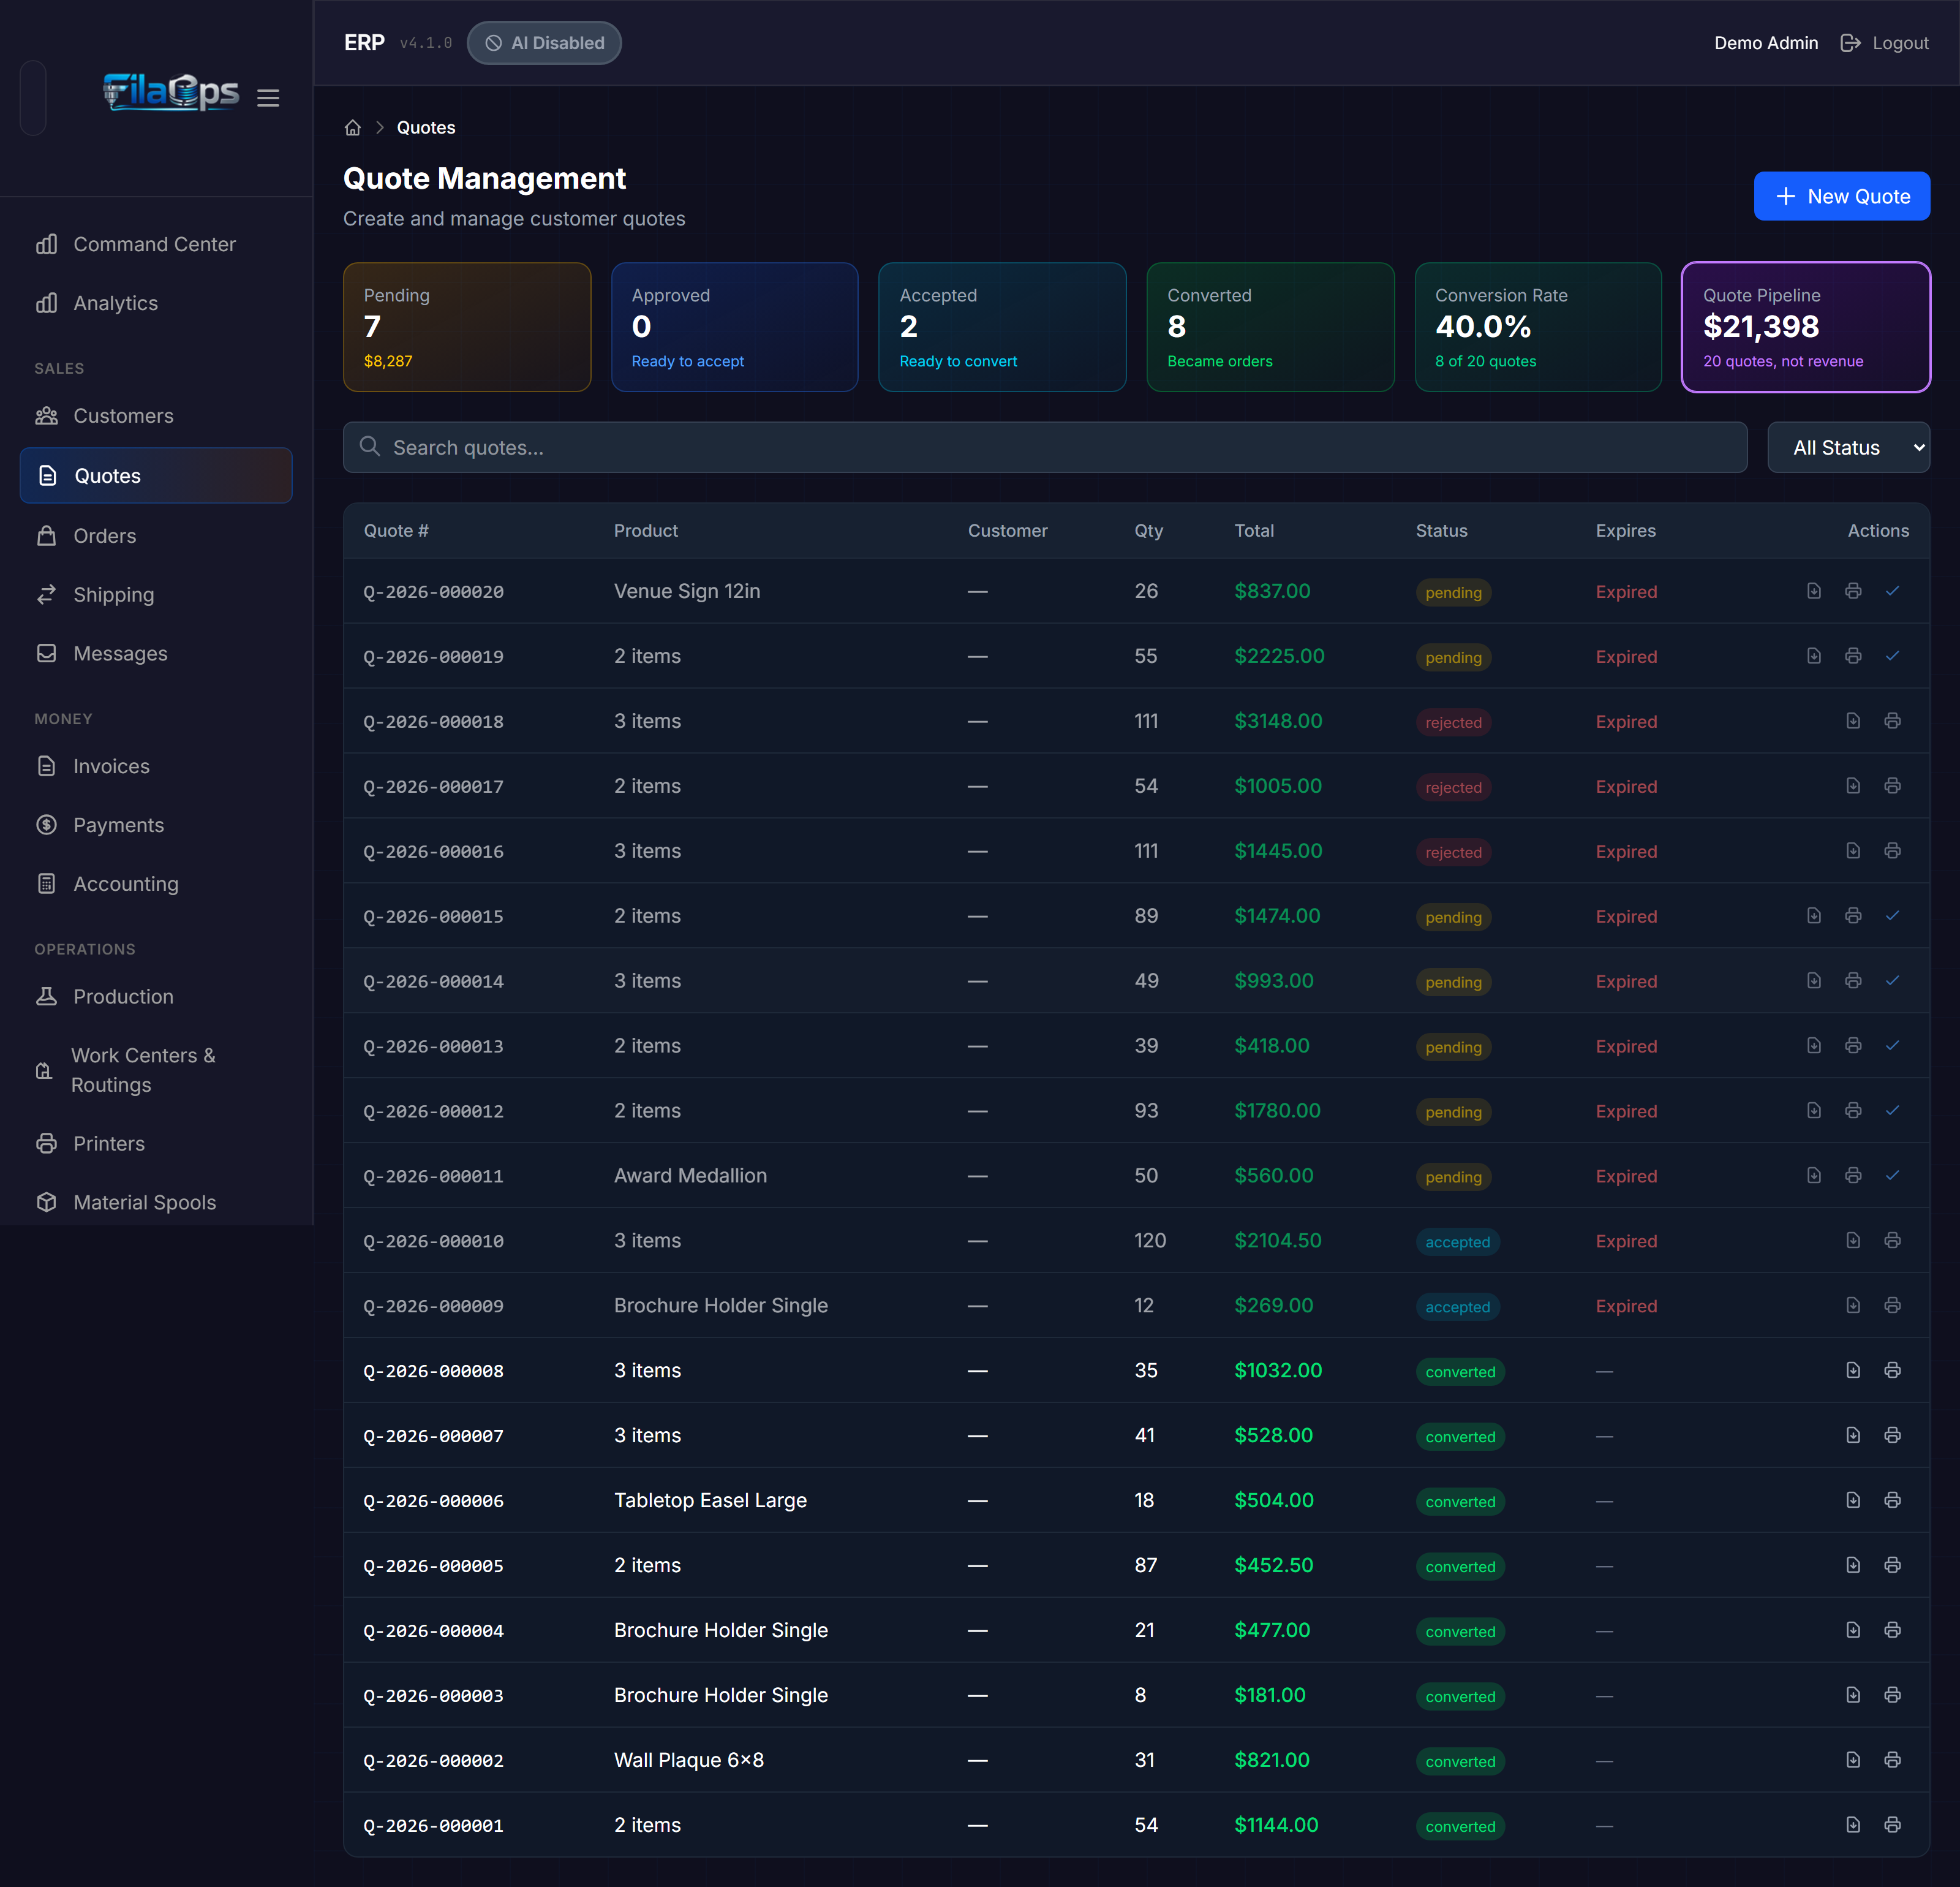This screenshot has width=1960, height=1887.
Task: Download PDF for Tabletop Easel Large quote
Action: (1853, 1501)
